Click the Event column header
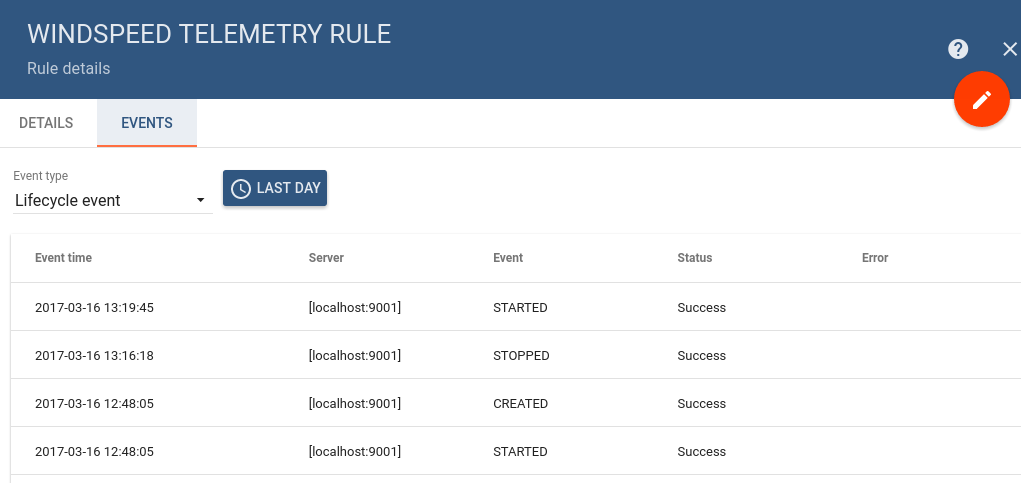This screenshot has height=483, width=1021. click(508, 257)
